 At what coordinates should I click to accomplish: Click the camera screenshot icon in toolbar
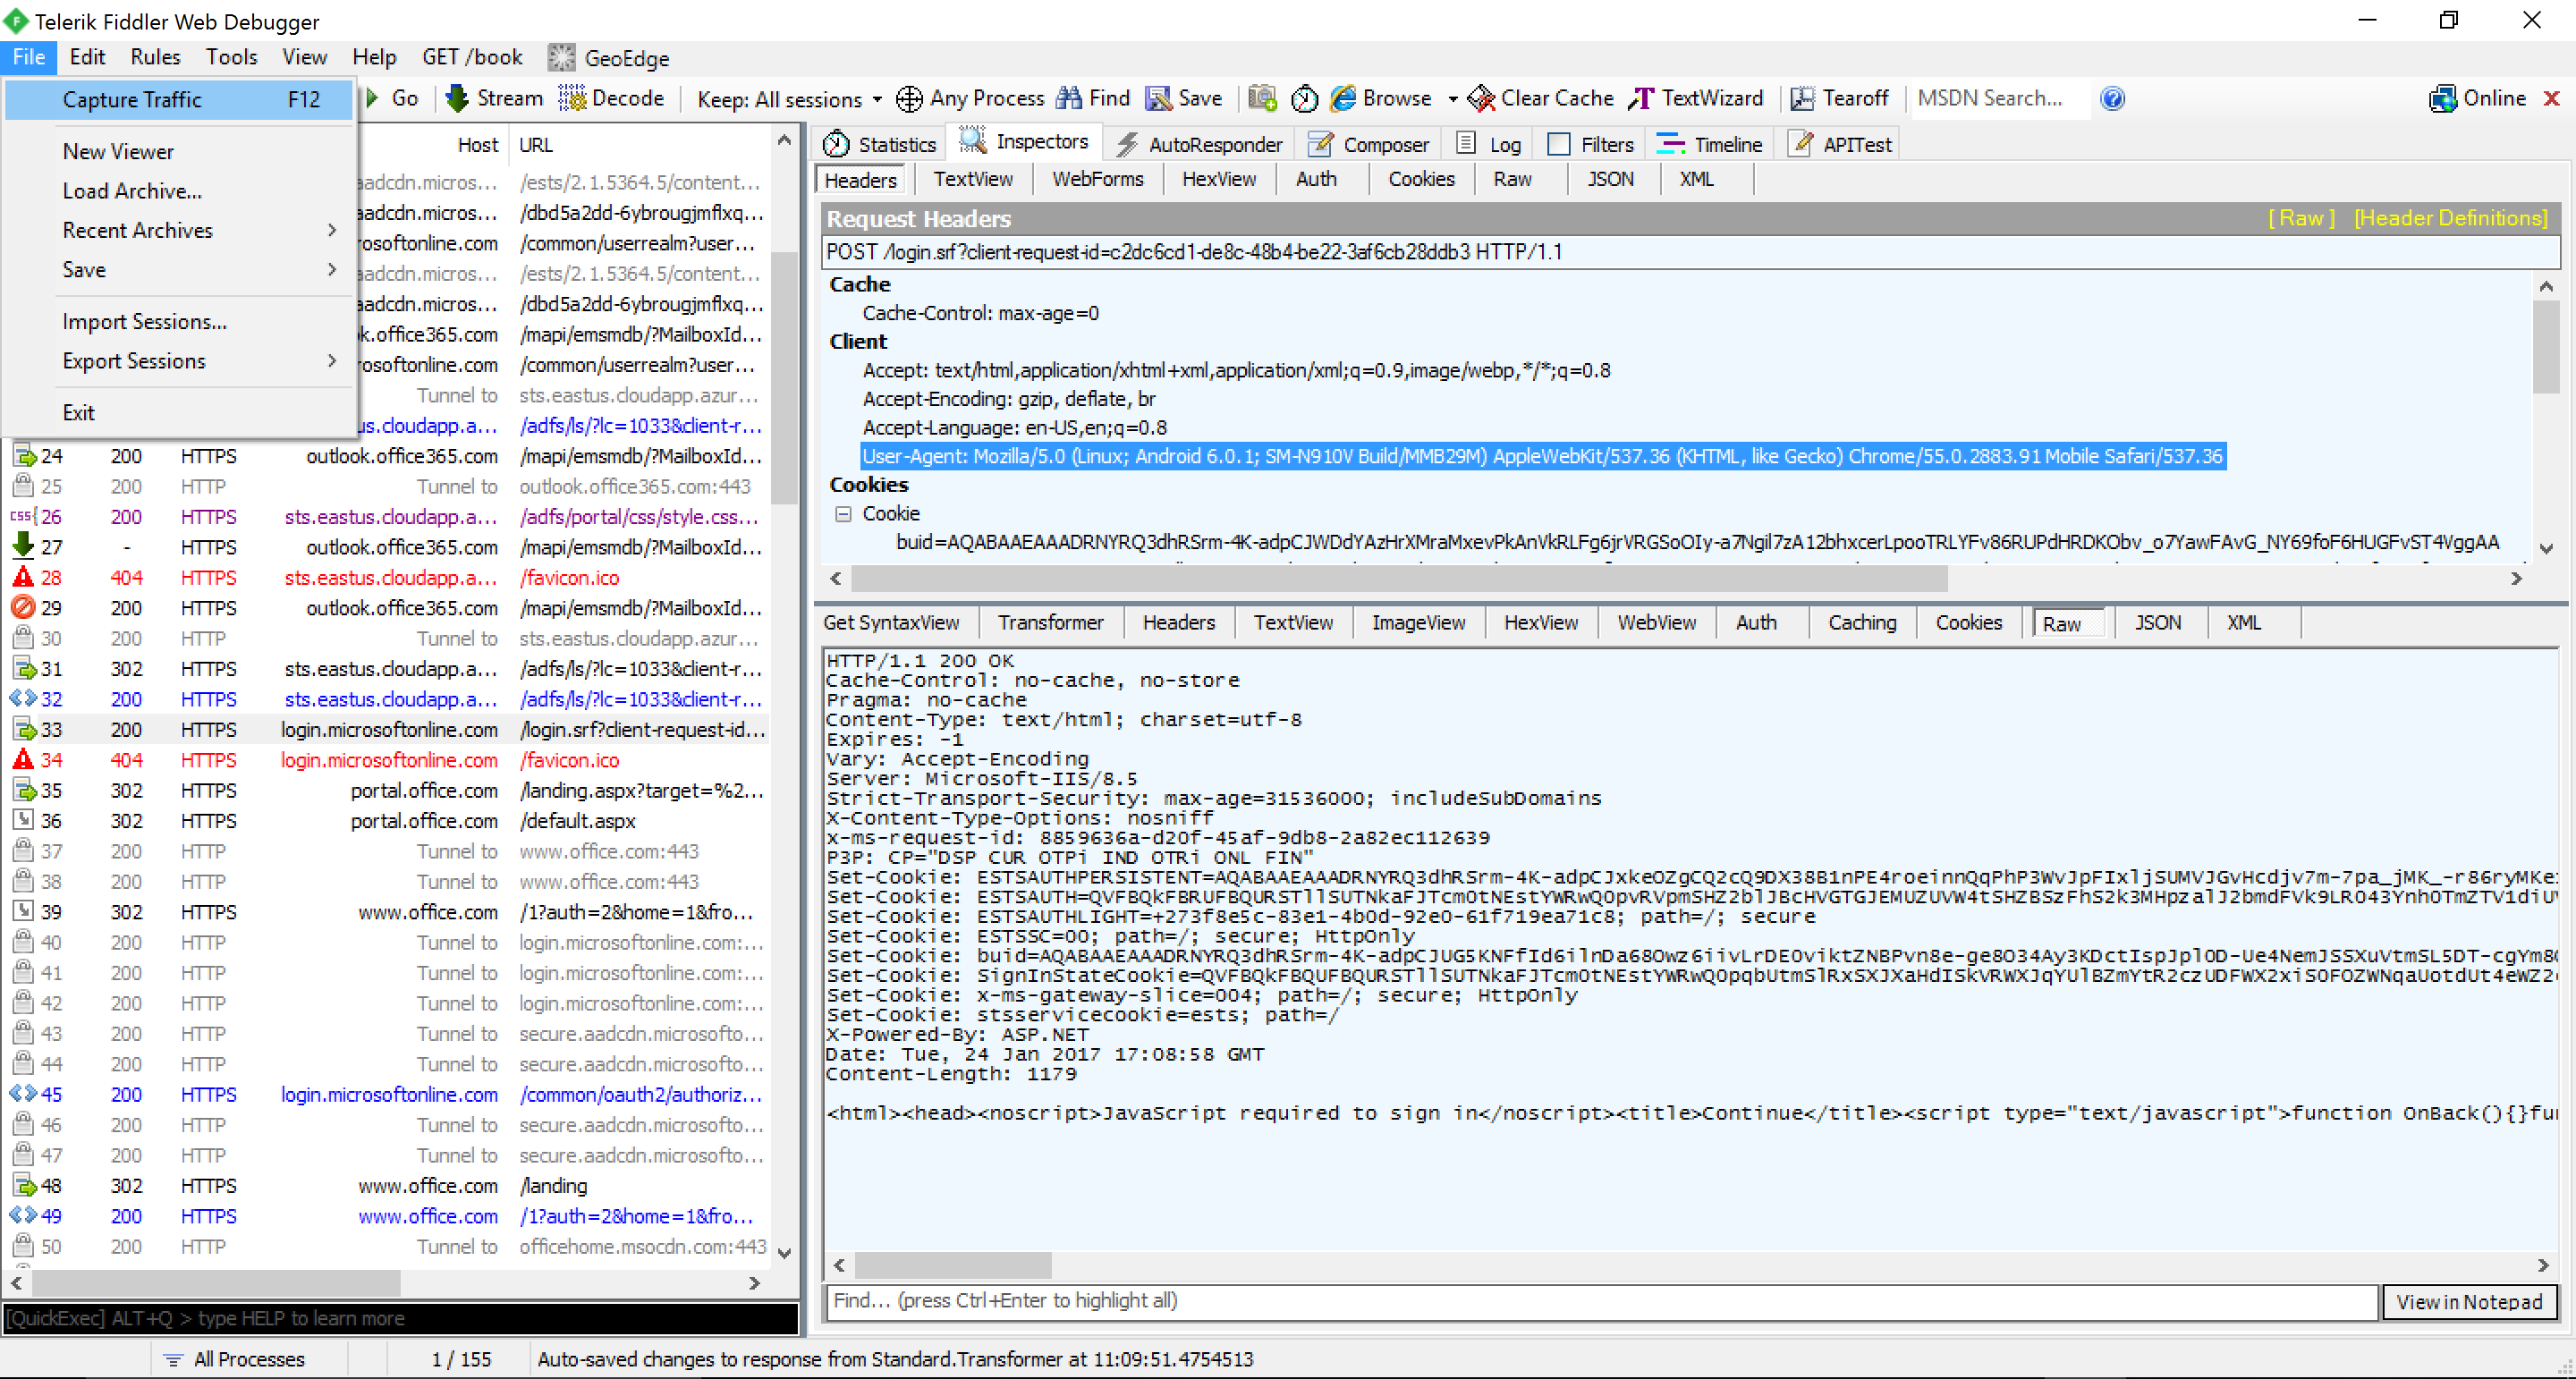pyautogui.click(x=1262, y=98)
